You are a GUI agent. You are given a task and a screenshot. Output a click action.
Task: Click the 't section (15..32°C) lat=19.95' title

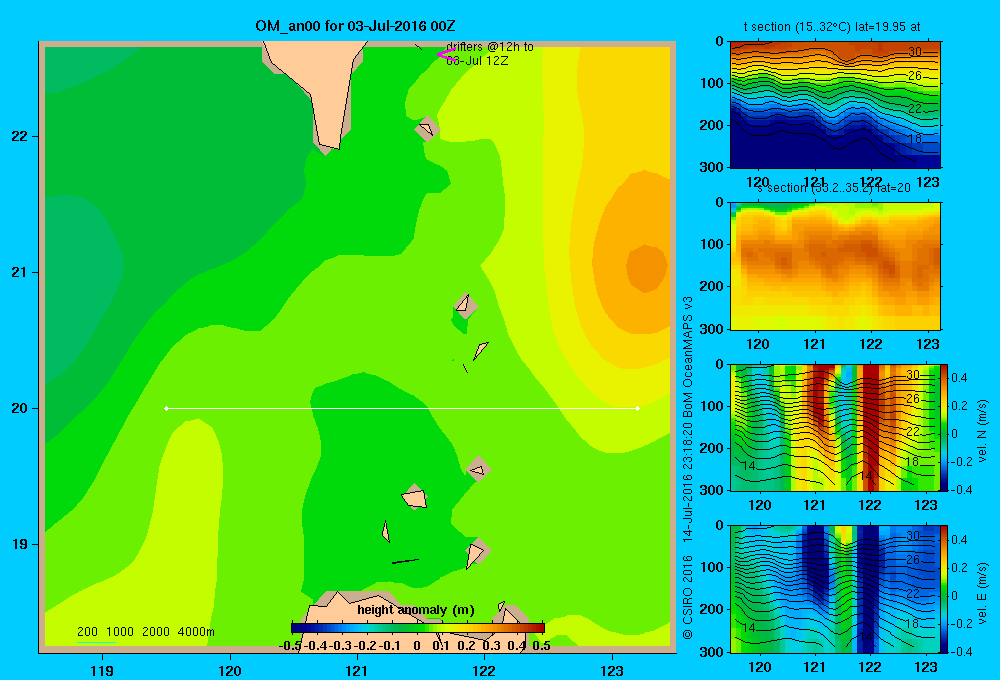(832, 27)
